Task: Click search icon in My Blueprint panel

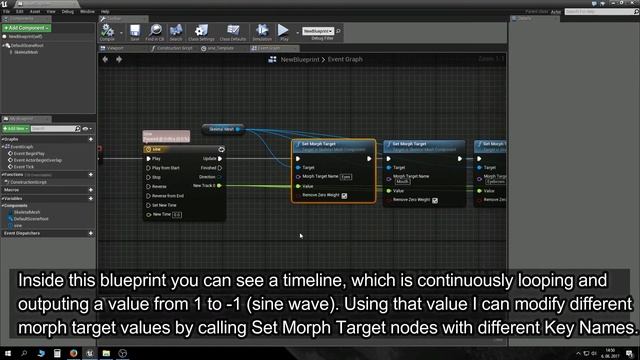Action: (x=78, y=129)
